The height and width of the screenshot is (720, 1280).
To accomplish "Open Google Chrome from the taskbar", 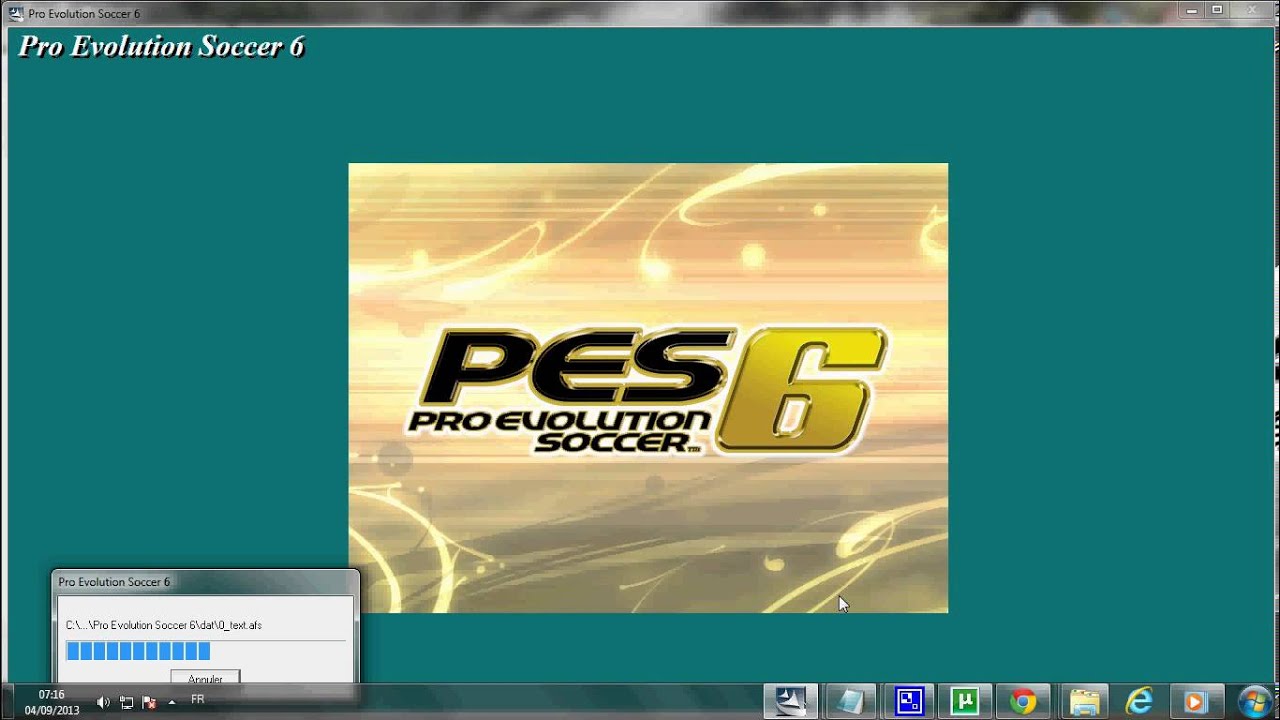I will (1023, 701).
